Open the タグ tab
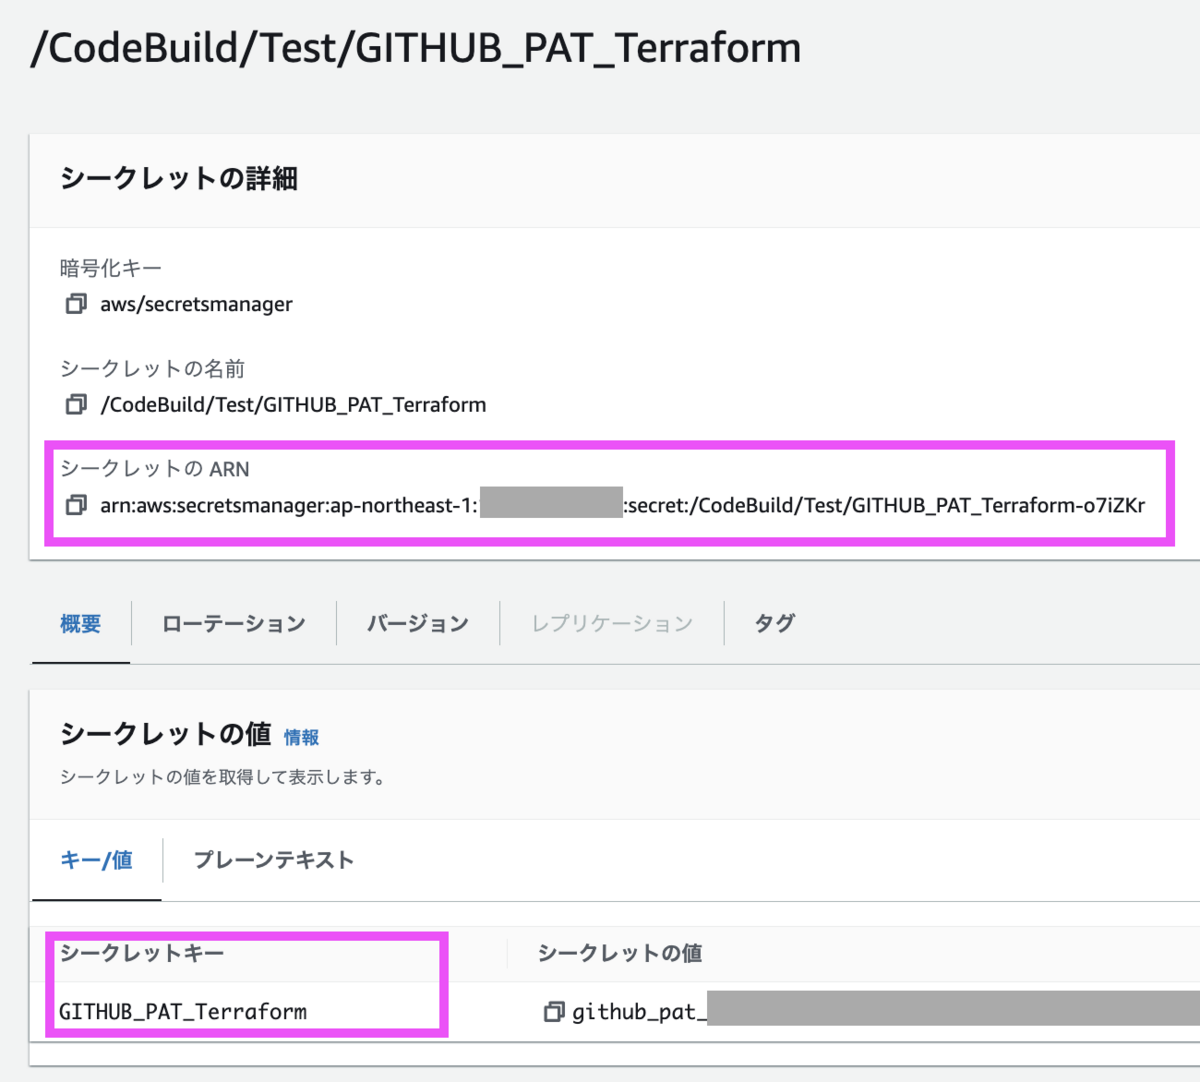Image resolution: width=1200 pixels, height=1082 pixels. [x=775, y=624]
